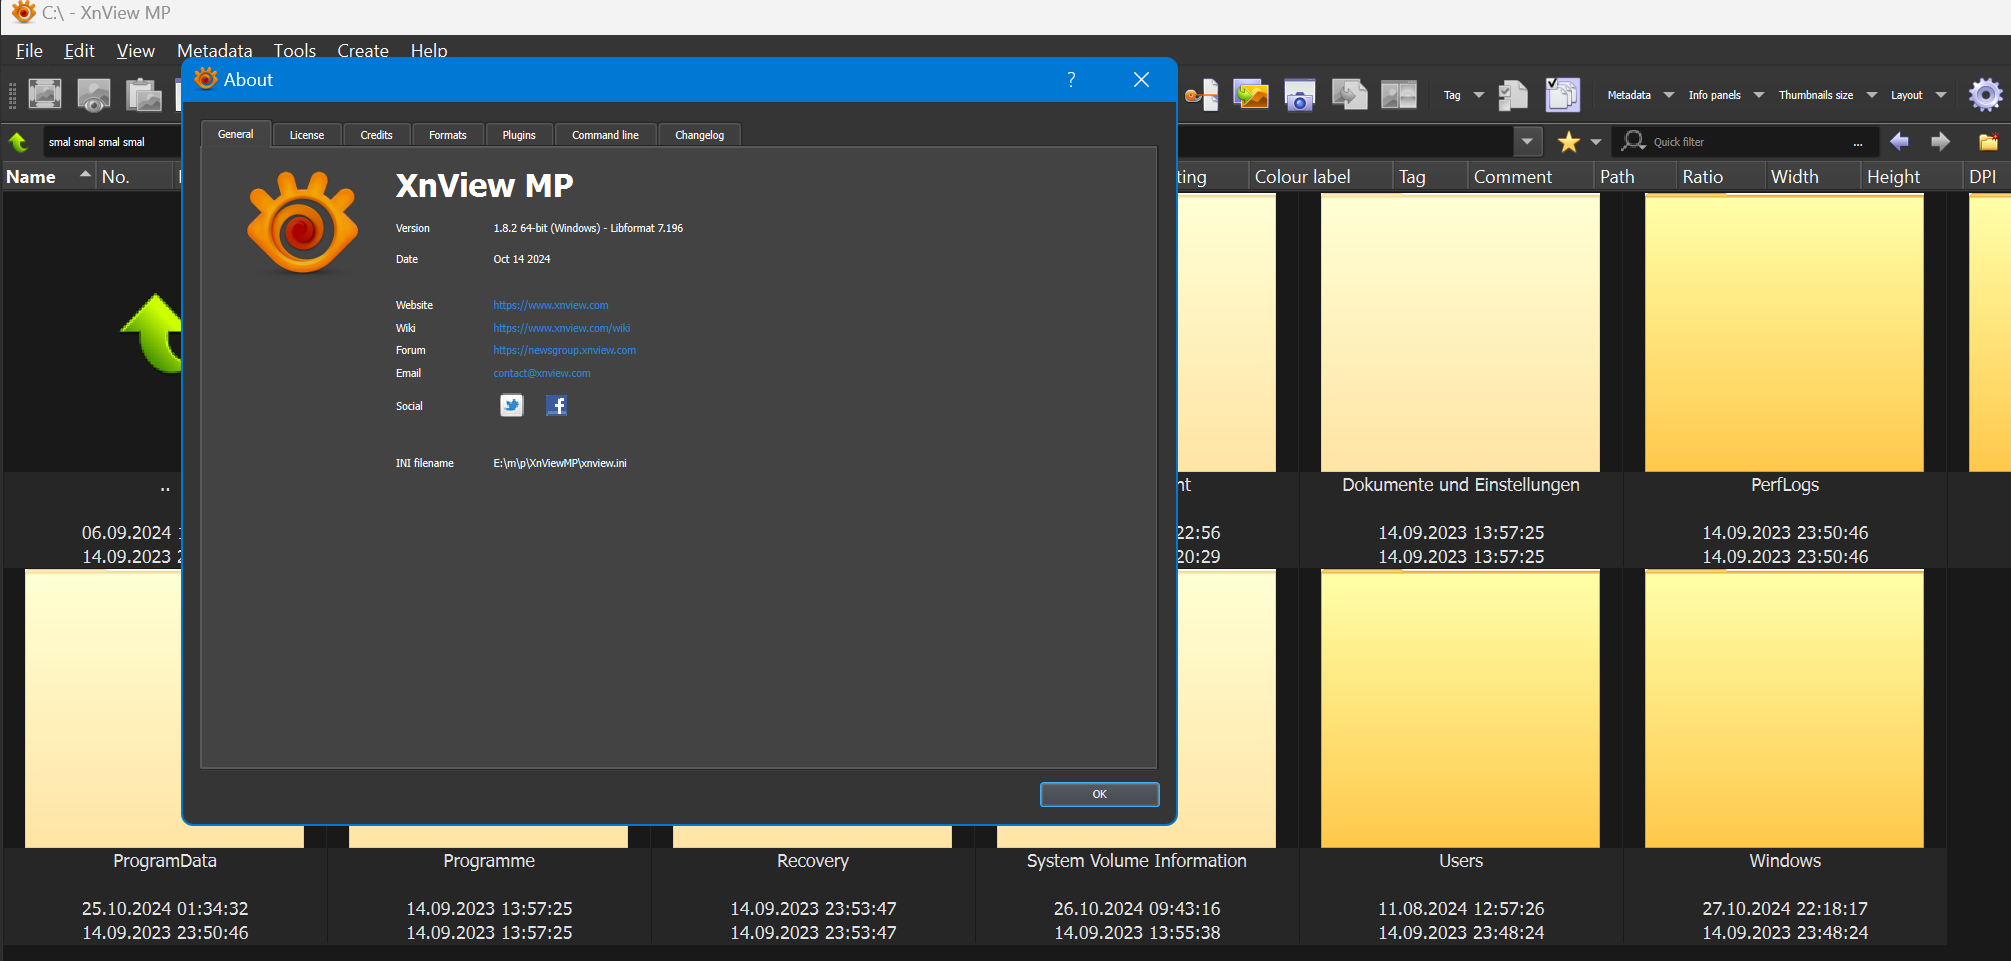
Task: Click the import-clipboard image icon
Action: pos(144,95)
